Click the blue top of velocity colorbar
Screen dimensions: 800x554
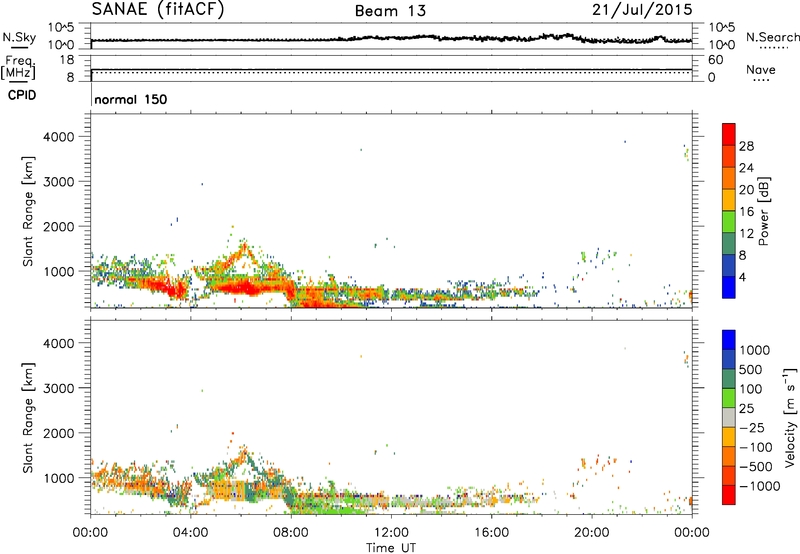pos(729,340)
